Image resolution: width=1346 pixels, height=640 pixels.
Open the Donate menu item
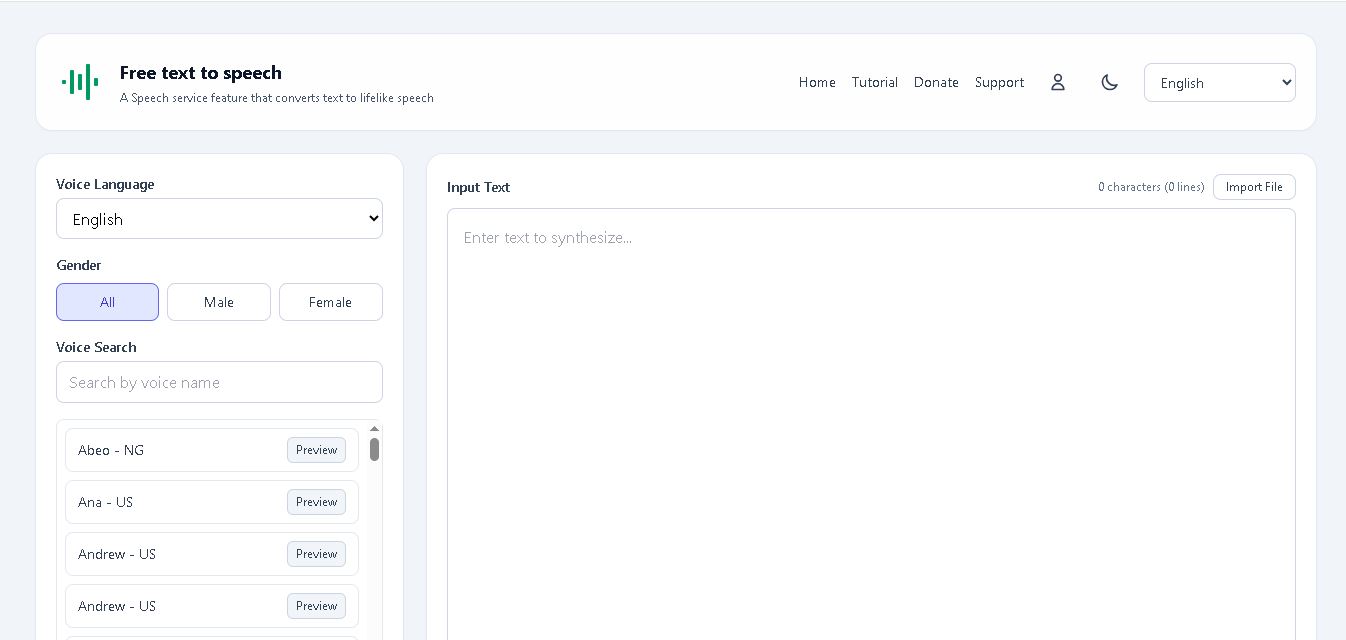click(x=936, y=82)
